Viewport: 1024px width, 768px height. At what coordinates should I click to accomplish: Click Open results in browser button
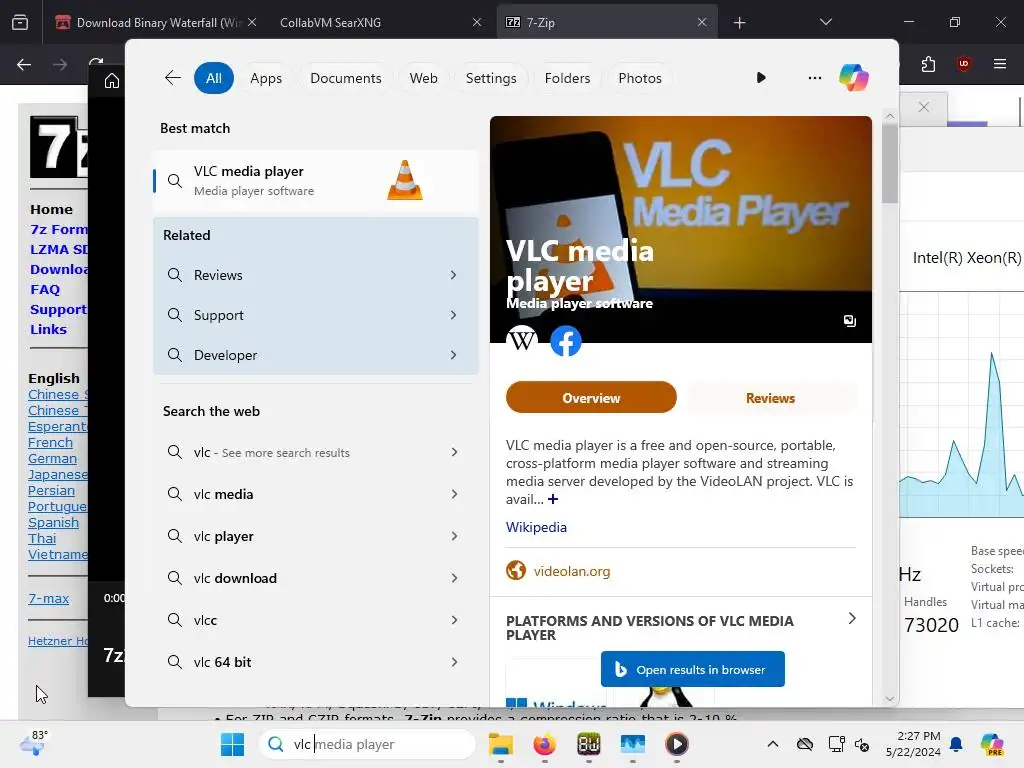(x=692, y=669)
